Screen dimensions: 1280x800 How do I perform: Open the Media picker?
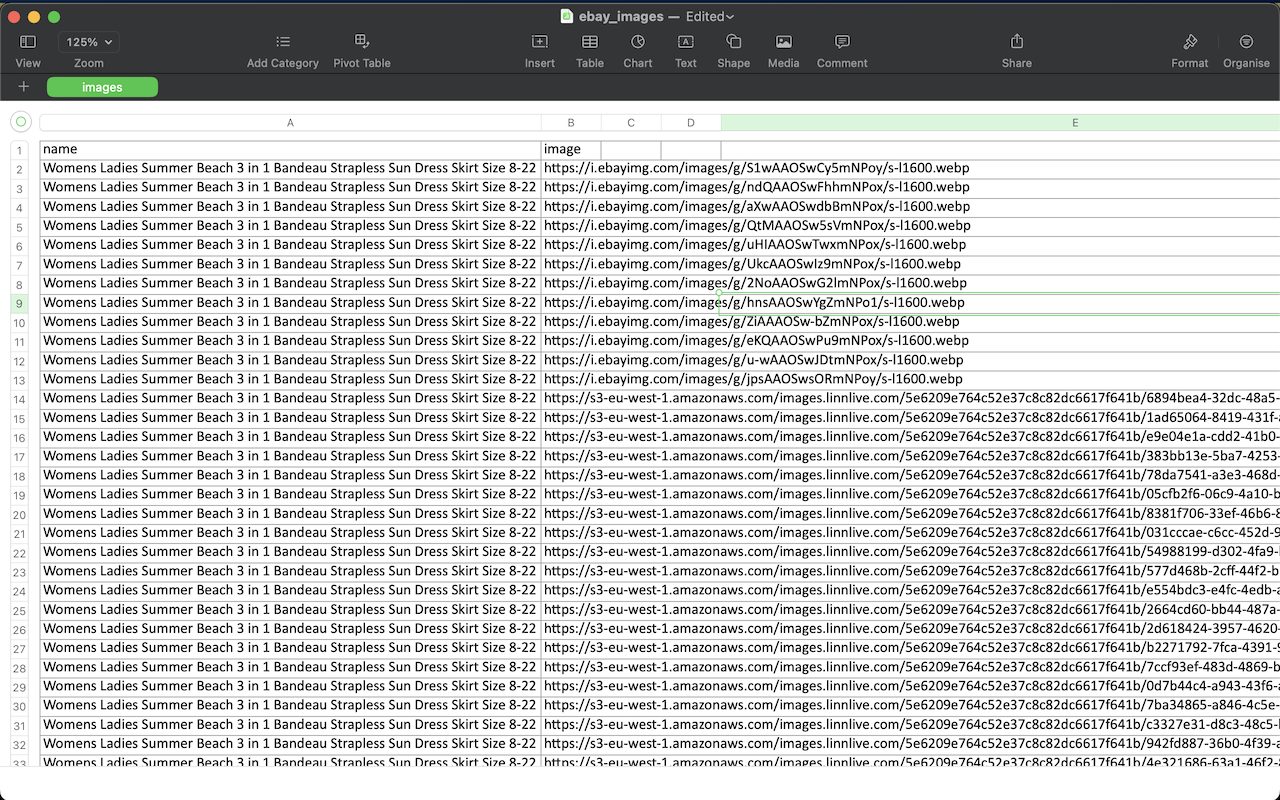tap(784, 42)
